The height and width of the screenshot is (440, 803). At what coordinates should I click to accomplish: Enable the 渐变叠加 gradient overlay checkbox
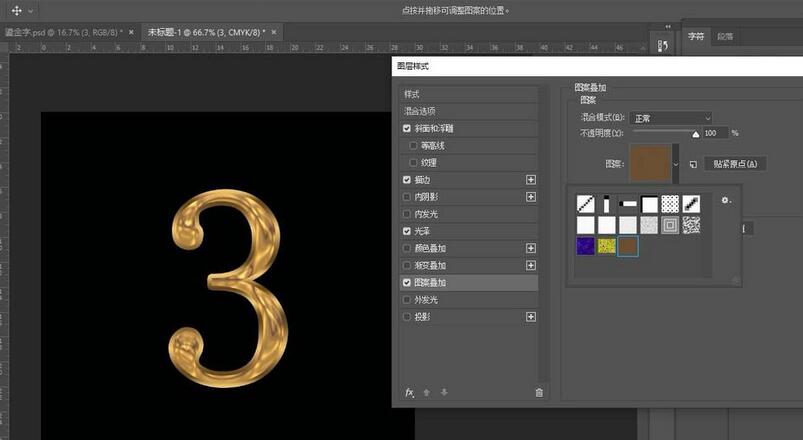[407, 265]
